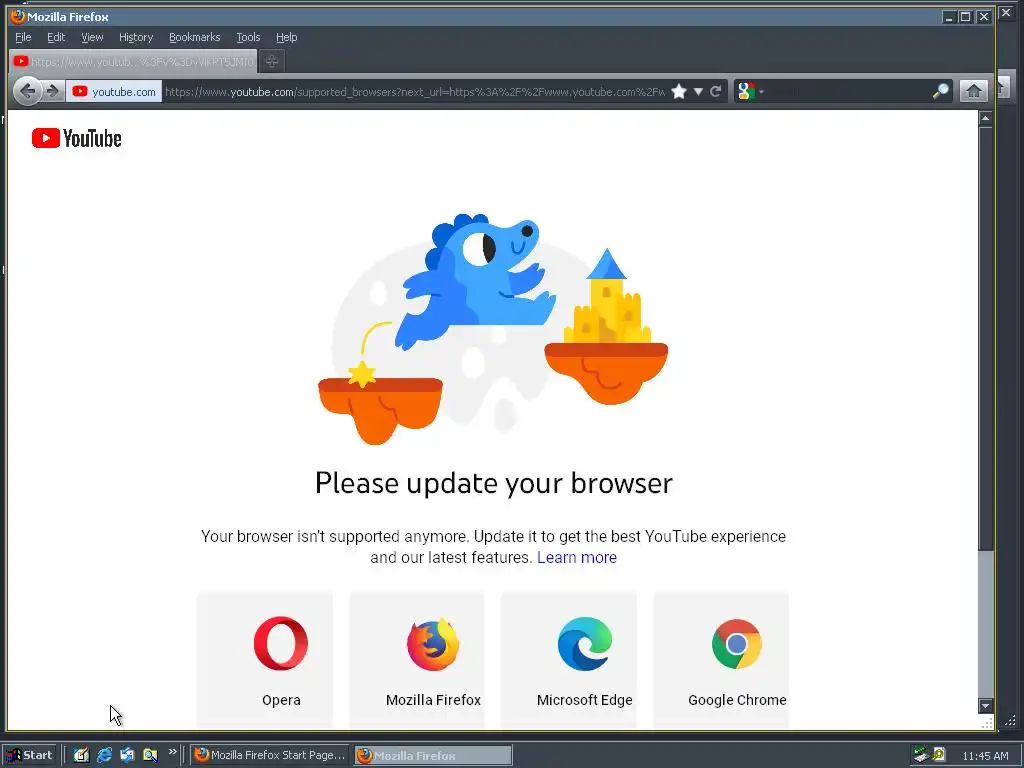Expand the quick launch overflow chevron
1024x768 pixels.
pos(172,752)
